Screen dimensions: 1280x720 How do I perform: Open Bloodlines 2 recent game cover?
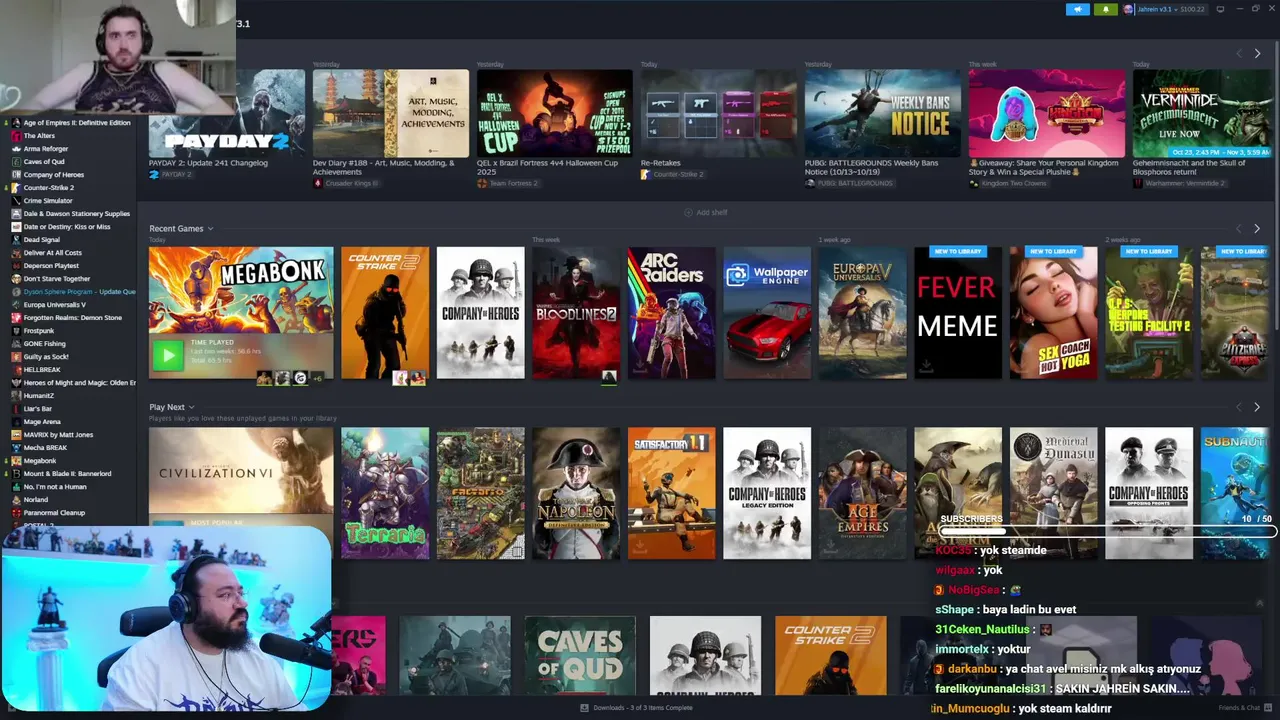coord(576,313)
